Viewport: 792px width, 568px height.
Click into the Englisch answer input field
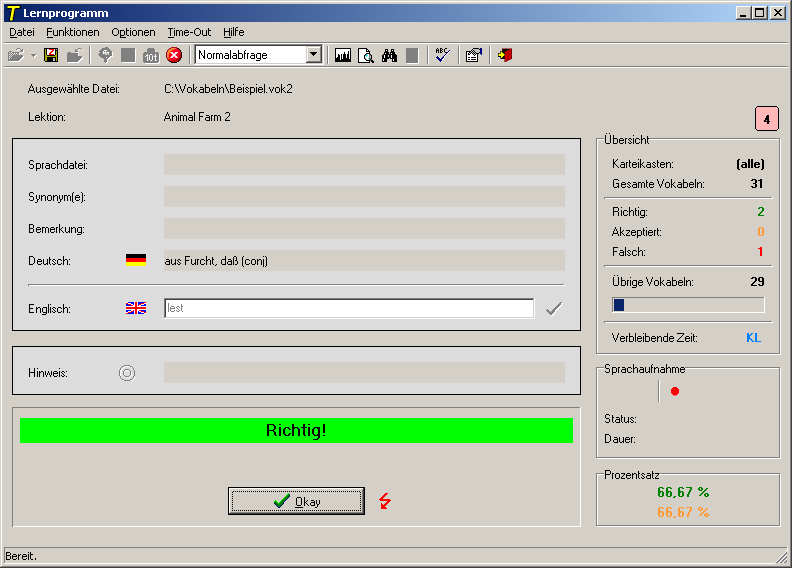(x=349, y=308)
